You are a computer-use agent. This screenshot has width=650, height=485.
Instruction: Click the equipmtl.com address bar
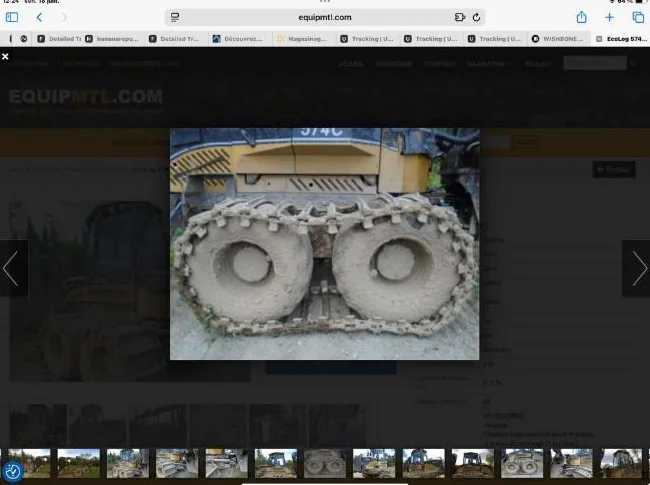point(325,17)
